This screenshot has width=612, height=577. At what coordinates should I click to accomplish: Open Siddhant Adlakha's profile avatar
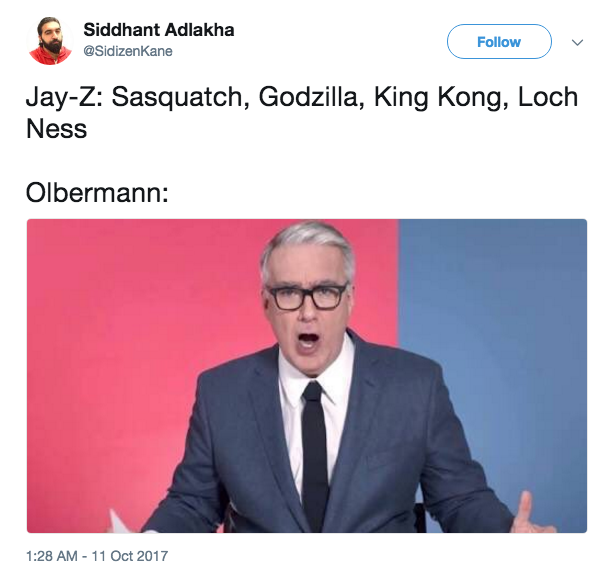click(50, 41)
